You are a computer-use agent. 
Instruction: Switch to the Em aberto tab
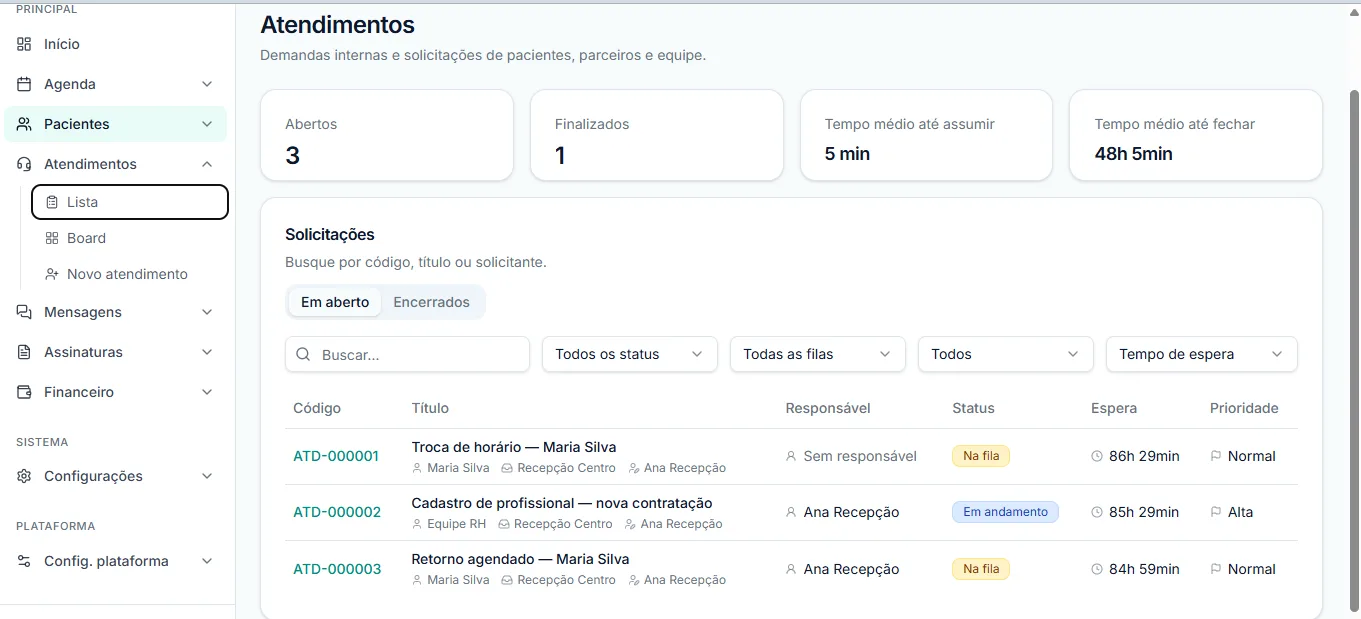[335, 302]
